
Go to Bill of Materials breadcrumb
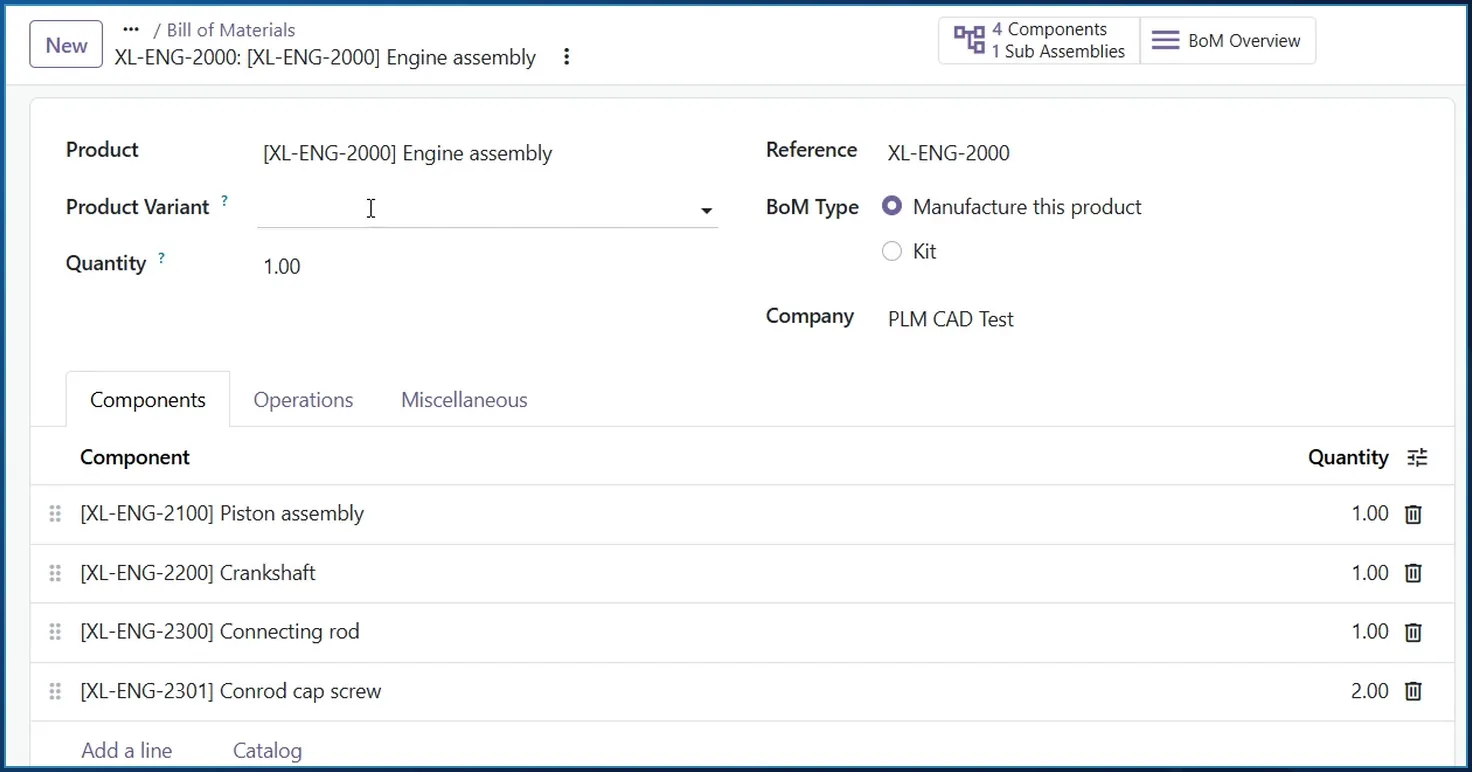point(231,30)
